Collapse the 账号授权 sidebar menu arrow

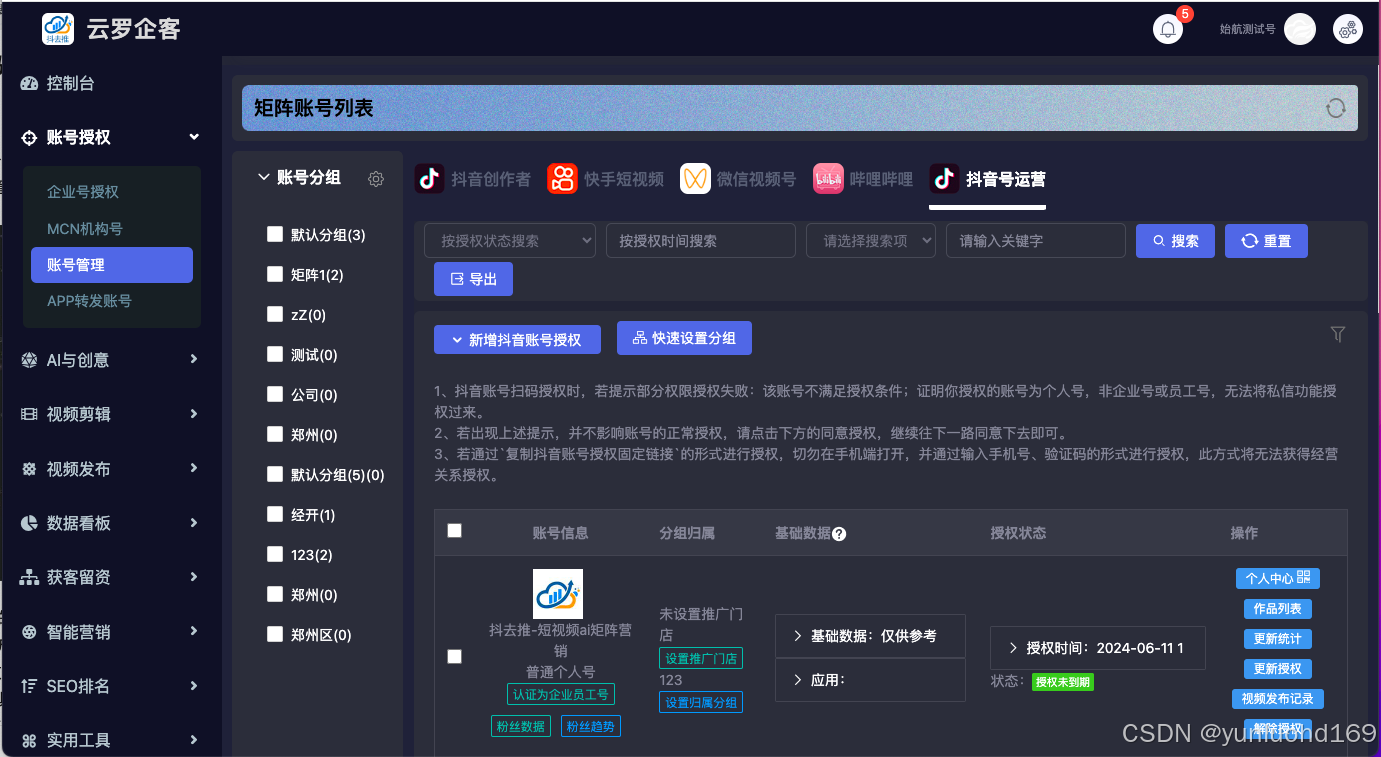coord(194,137)
